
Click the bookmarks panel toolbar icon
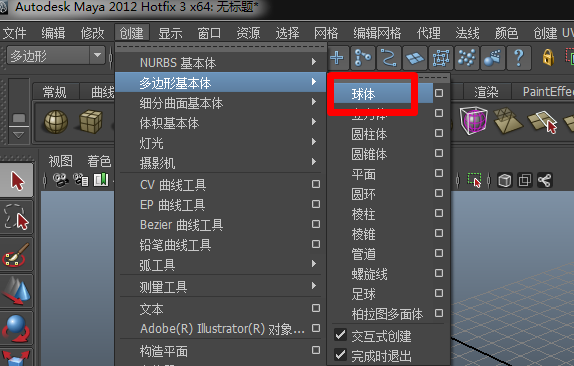pyautogui.click(x=101, y=180)
